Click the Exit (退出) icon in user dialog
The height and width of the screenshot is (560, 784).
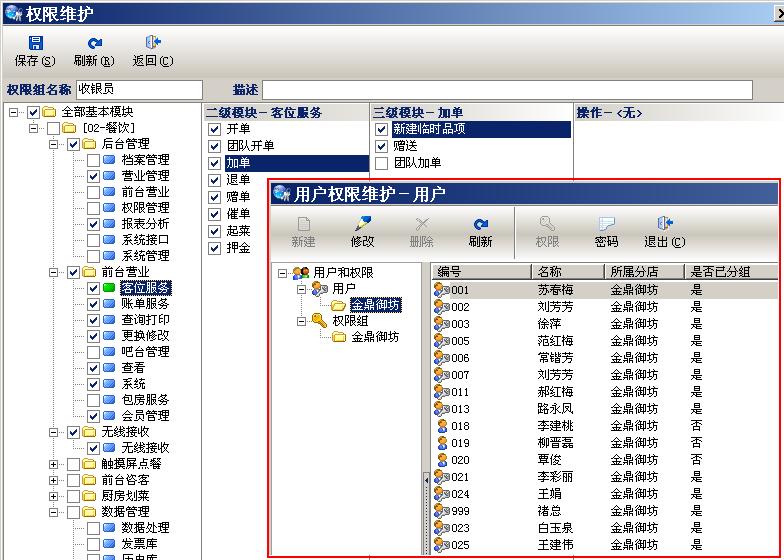(664, 224)
